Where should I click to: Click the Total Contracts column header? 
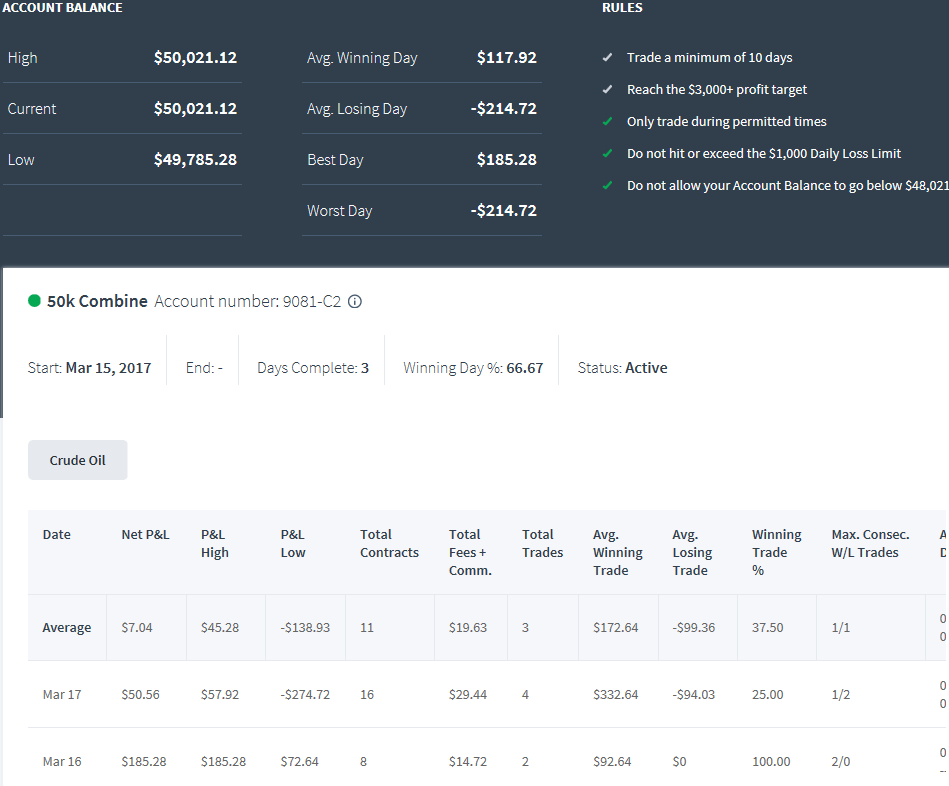click(389, 543)
